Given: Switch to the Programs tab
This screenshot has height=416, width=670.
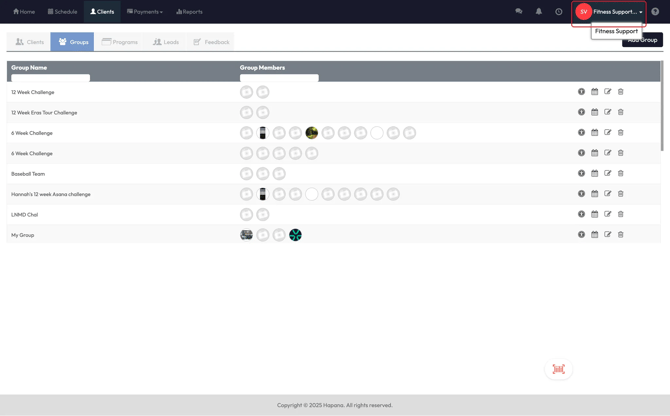Looking at the screenshot, I should [x=120, y=42].
